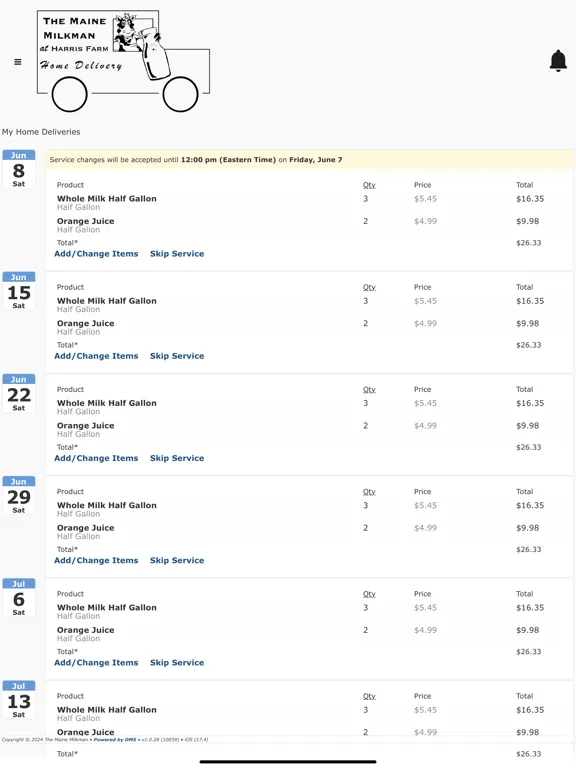576x768 pixels.
Task: Open the Powered by DMS footer link
Action: click(115, 740)
